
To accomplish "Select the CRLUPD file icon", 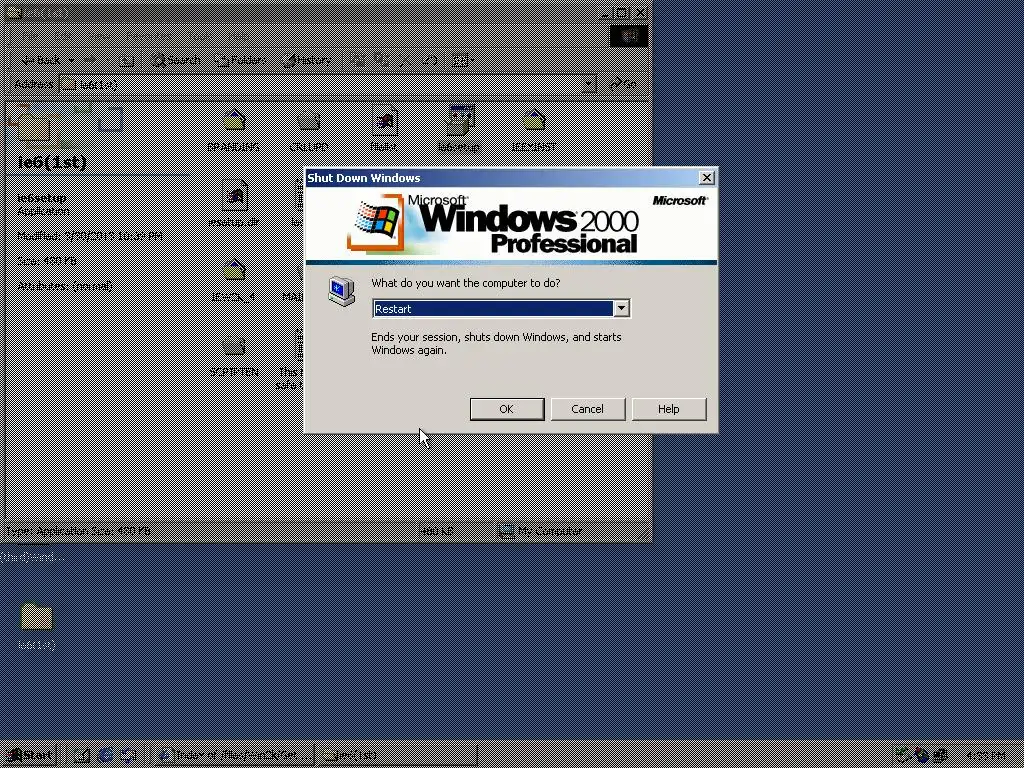I will coord(308,129).
